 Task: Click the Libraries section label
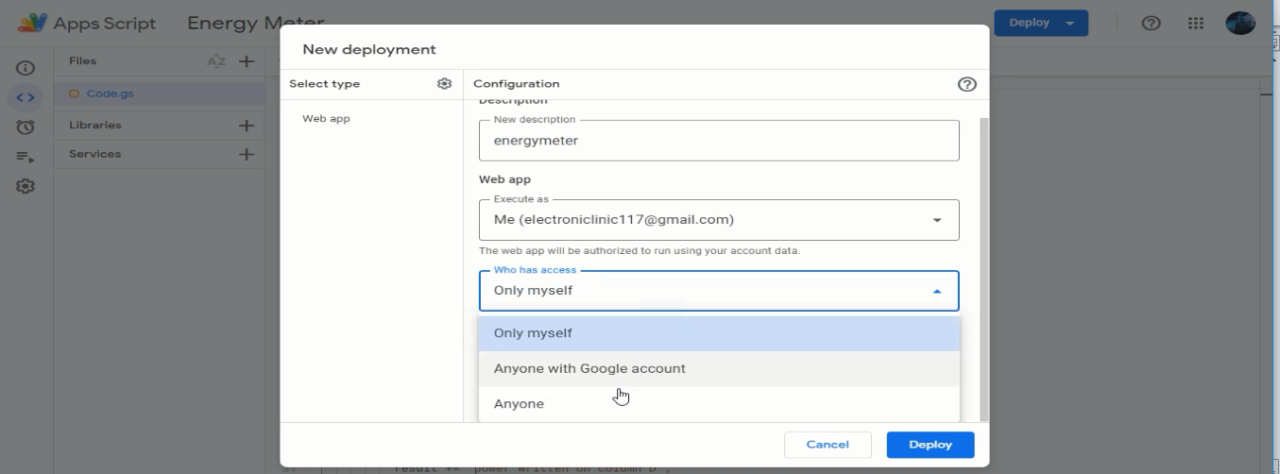(95, 126)
